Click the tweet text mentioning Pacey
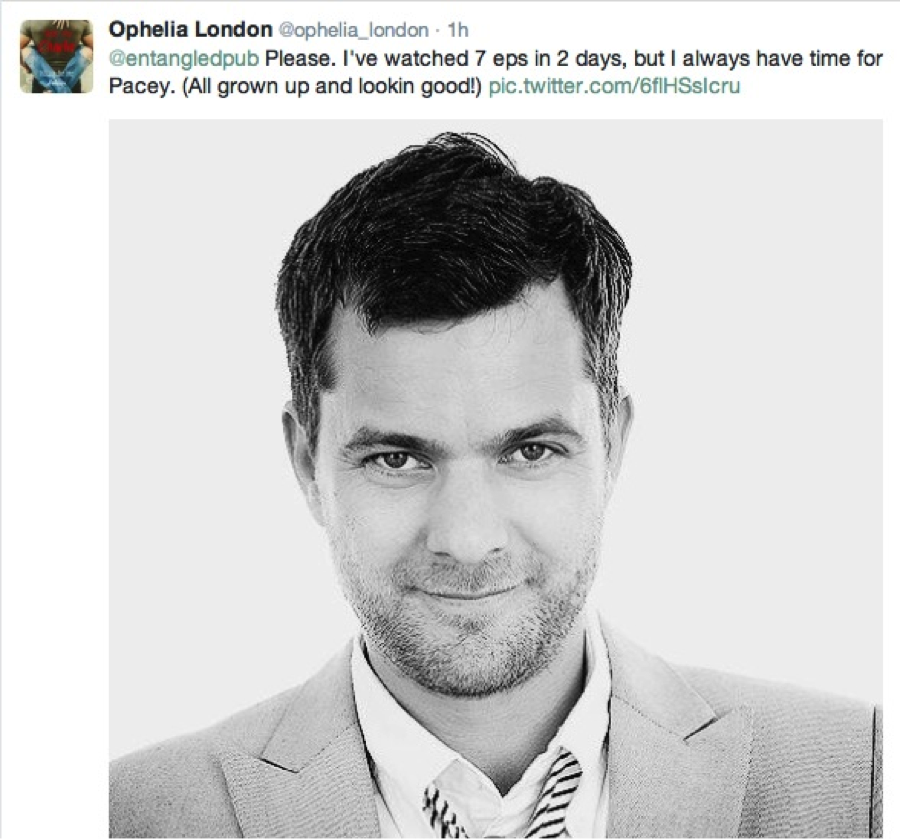 496,72
